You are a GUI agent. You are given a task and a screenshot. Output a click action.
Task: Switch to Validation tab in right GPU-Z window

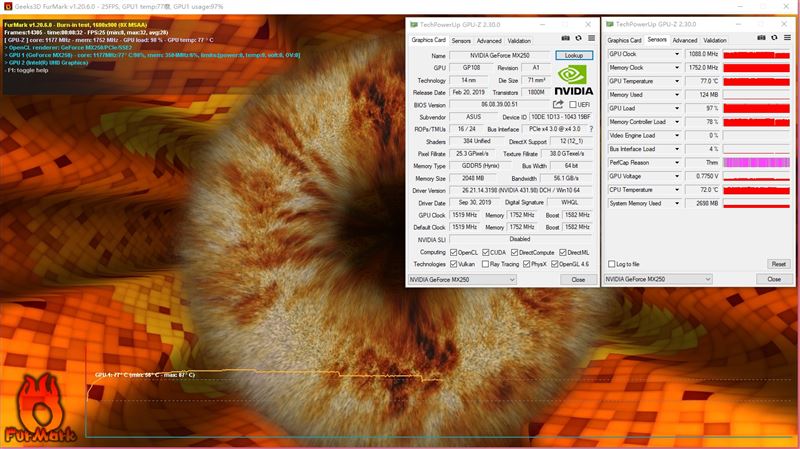(714, 40)
